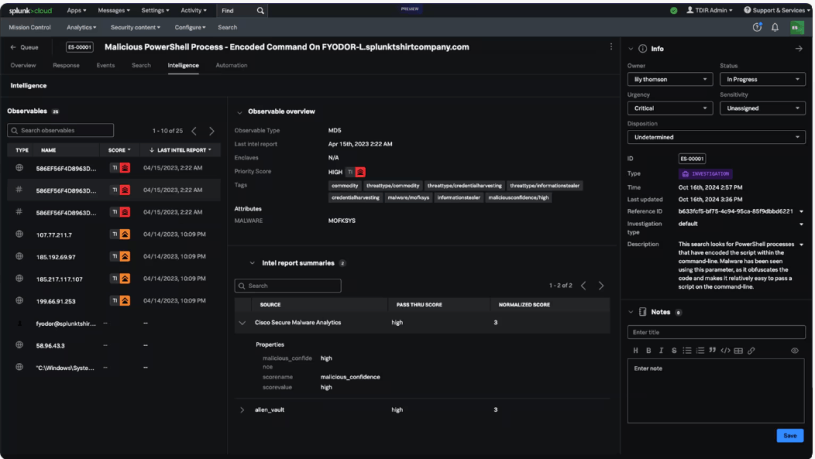Click the Enter title note field
Image resolution: width=815 pixels, height=459 pixels.
tap(716, 332)
